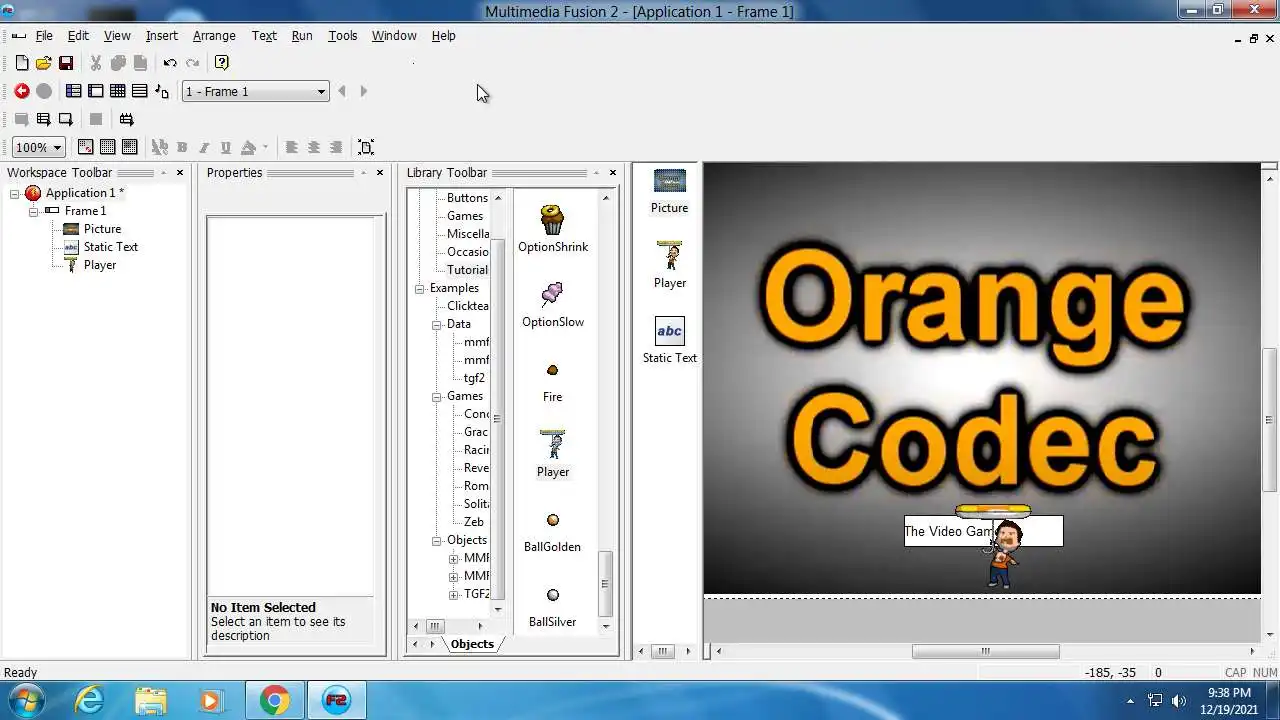Viewport: 1280px width, 720px height.
Task: Set text alignment to center
Action: 314,147
